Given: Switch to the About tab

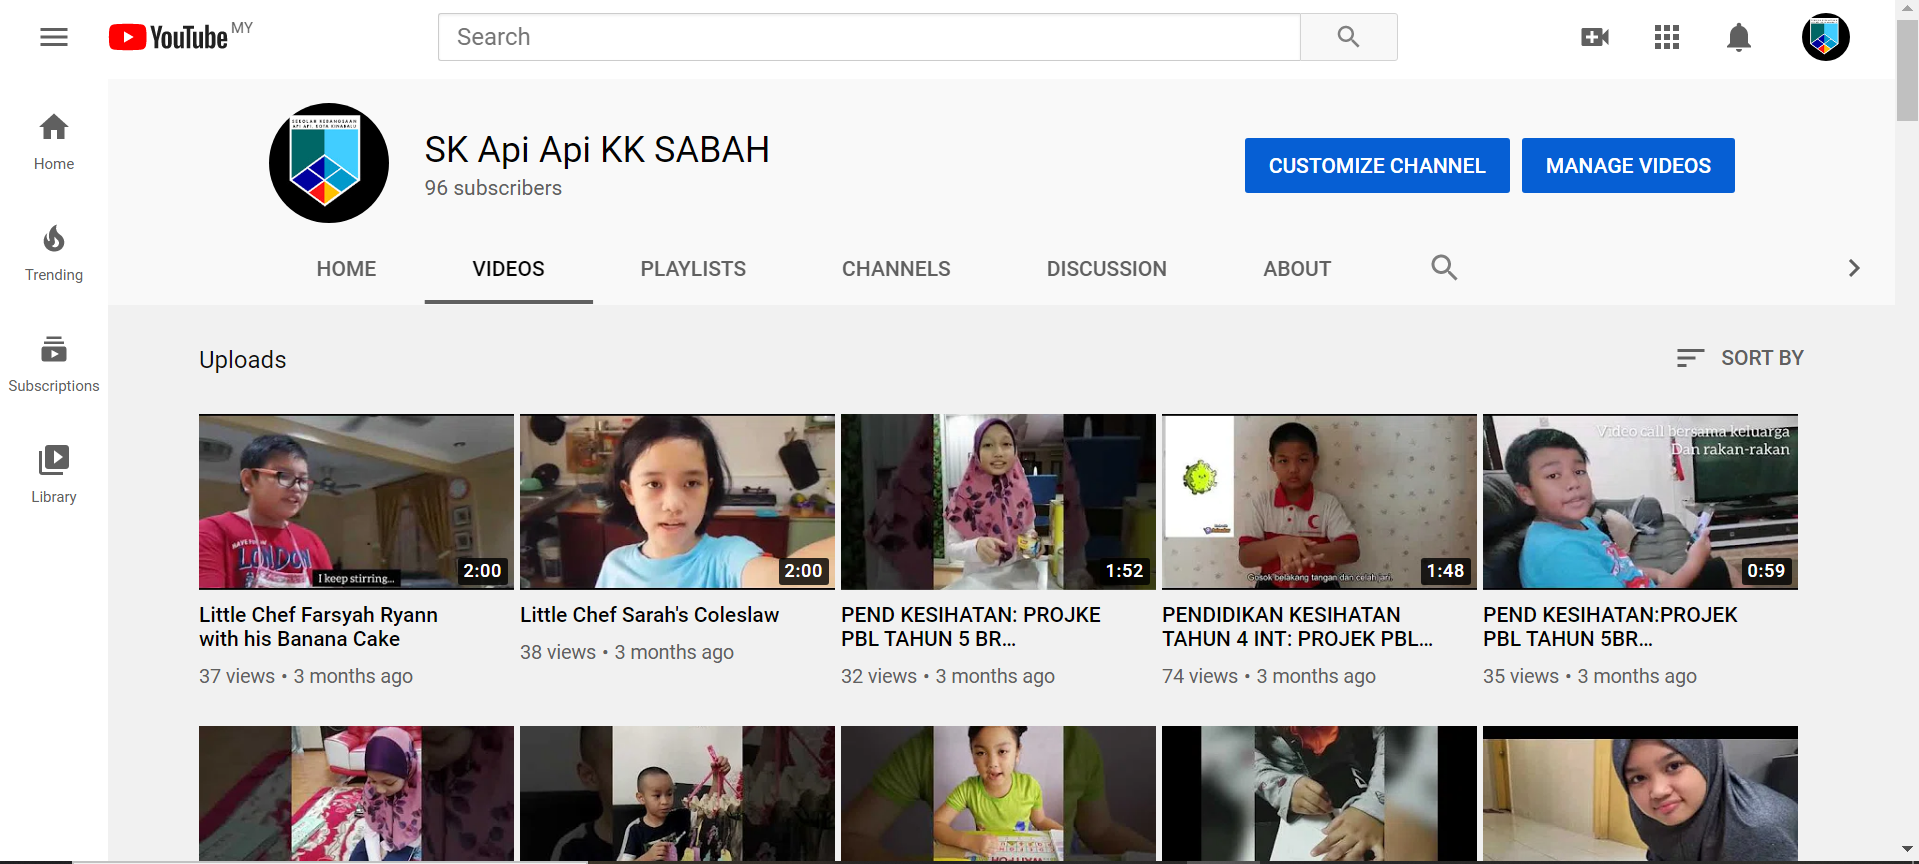Looking at the screenshot, I should pyautogui.click(x=1296, y=269).
